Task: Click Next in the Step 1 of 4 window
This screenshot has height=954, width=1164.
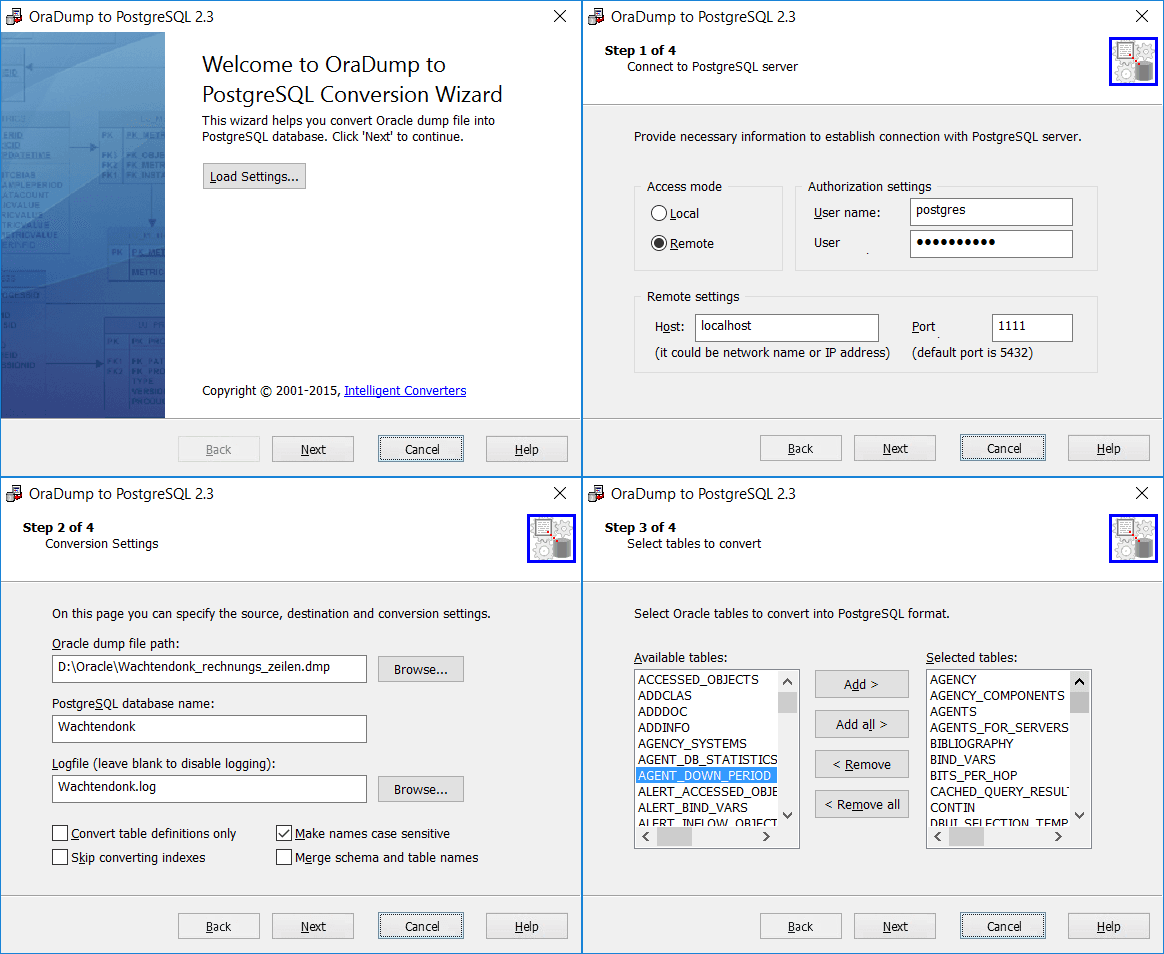Action: click(895, 448)
